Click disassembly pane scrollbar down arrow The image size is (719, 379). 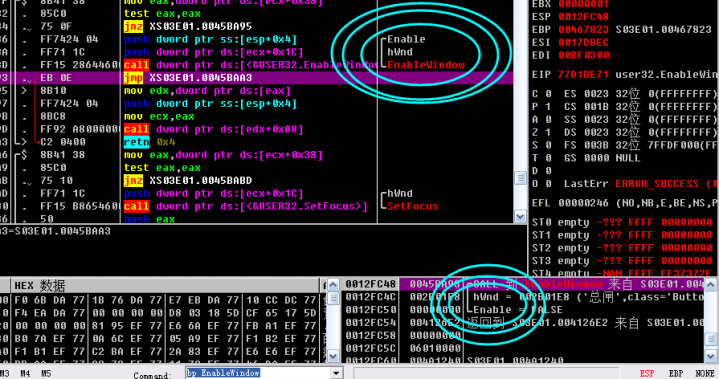click(x=520, y=216)
